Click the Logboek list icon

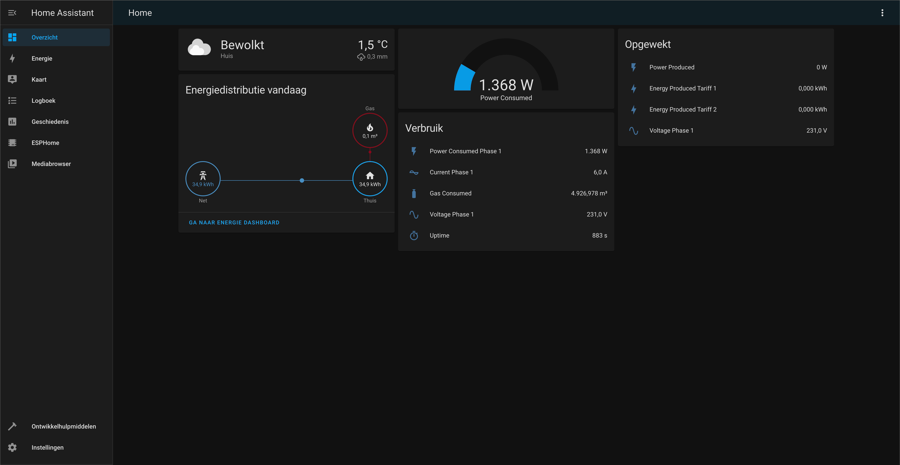click(12, 100)
